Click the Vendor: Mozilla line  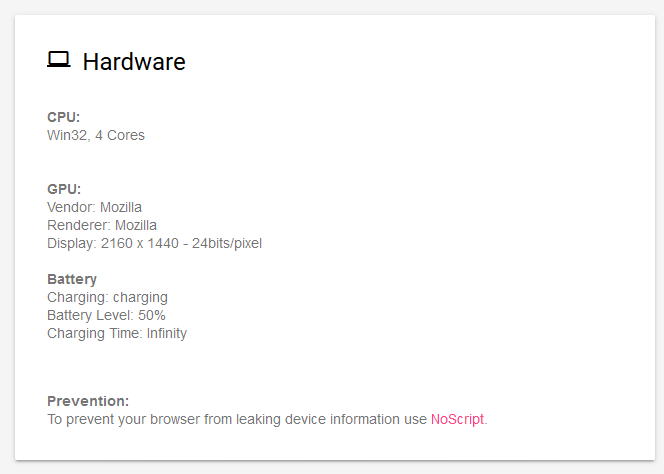(94, 207)
